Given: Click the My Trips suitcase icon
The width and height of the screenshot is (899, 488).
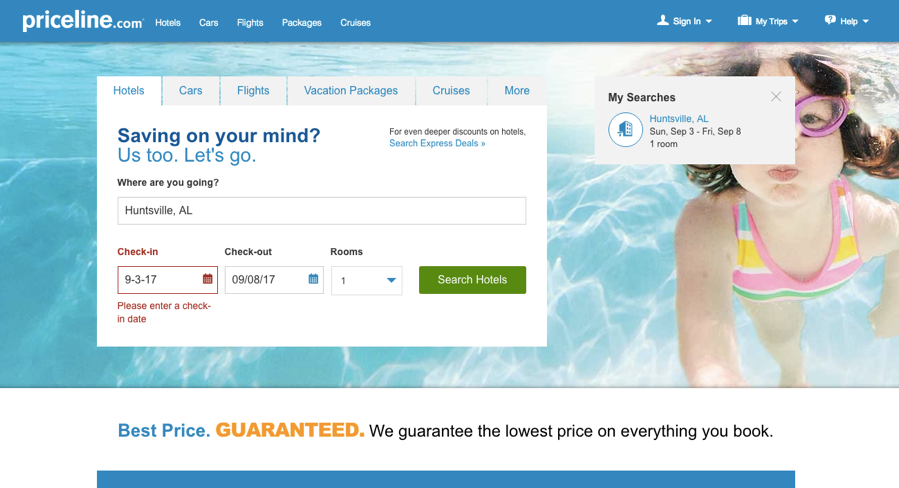Looking at the screenshot, I should point(744,21).
